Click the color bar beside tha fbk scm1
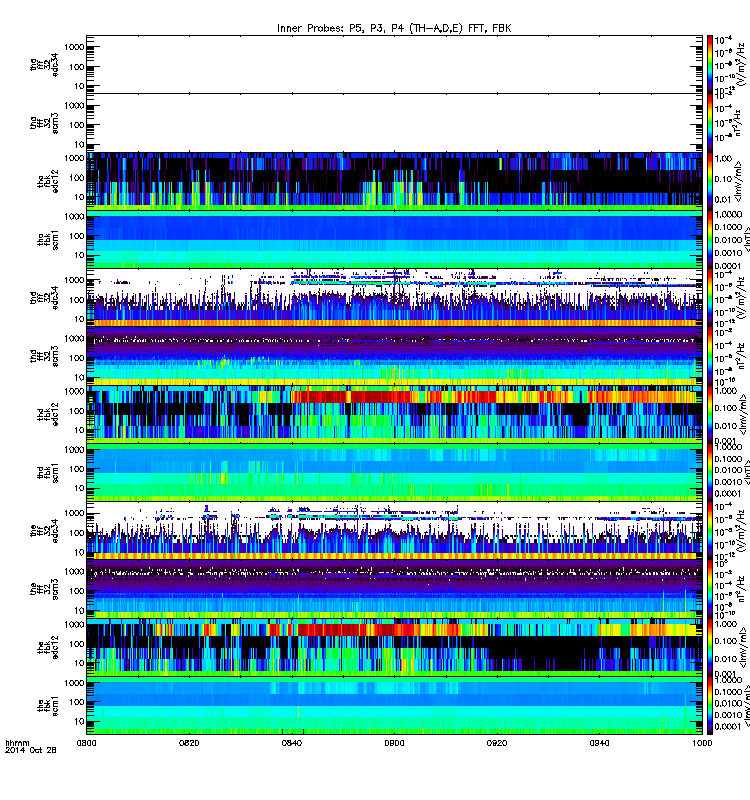The height and width of the screenshot is (800, 750). tap(710, 239)
